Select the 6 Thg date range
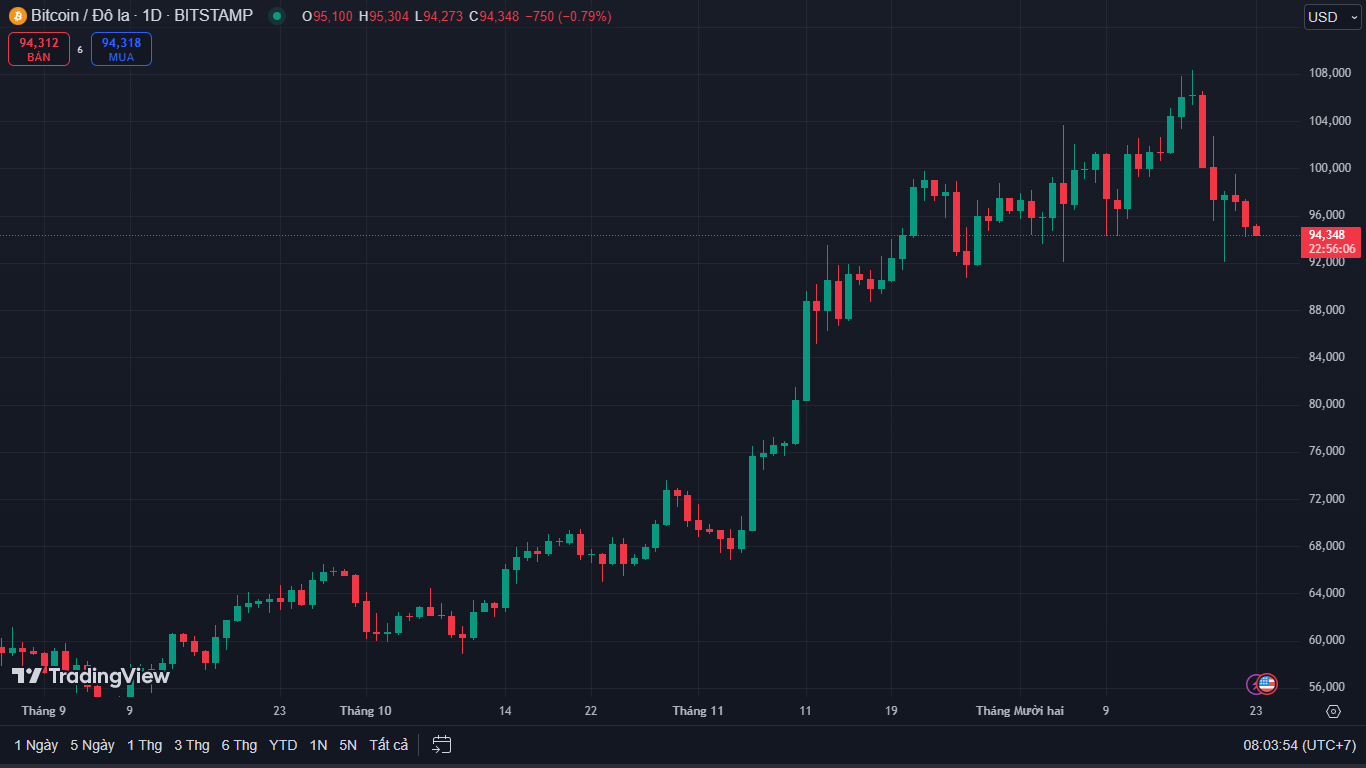Viewport: 1366px width, 768px height. point(239,745)
